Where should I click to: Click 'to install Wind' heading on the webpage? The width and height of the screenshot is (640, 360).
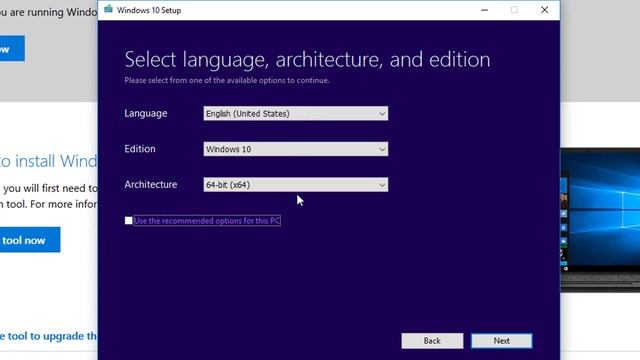[49, 161]
